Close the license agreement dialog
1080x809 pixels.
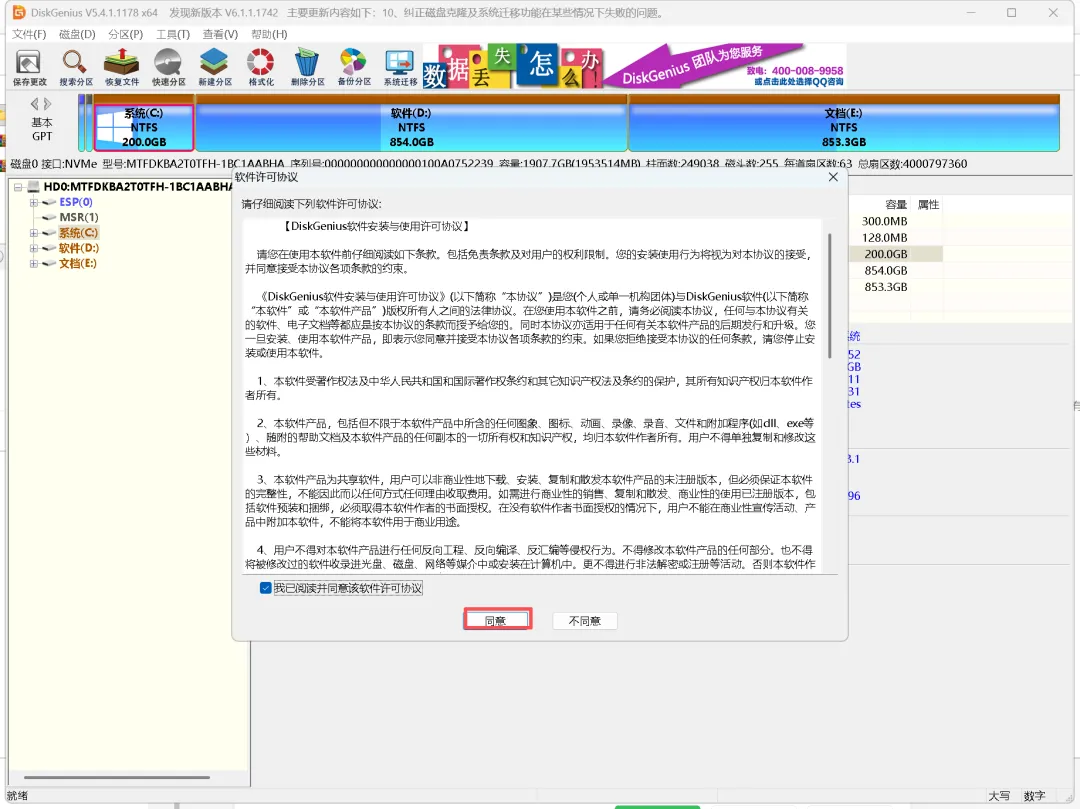click(833, 177)
